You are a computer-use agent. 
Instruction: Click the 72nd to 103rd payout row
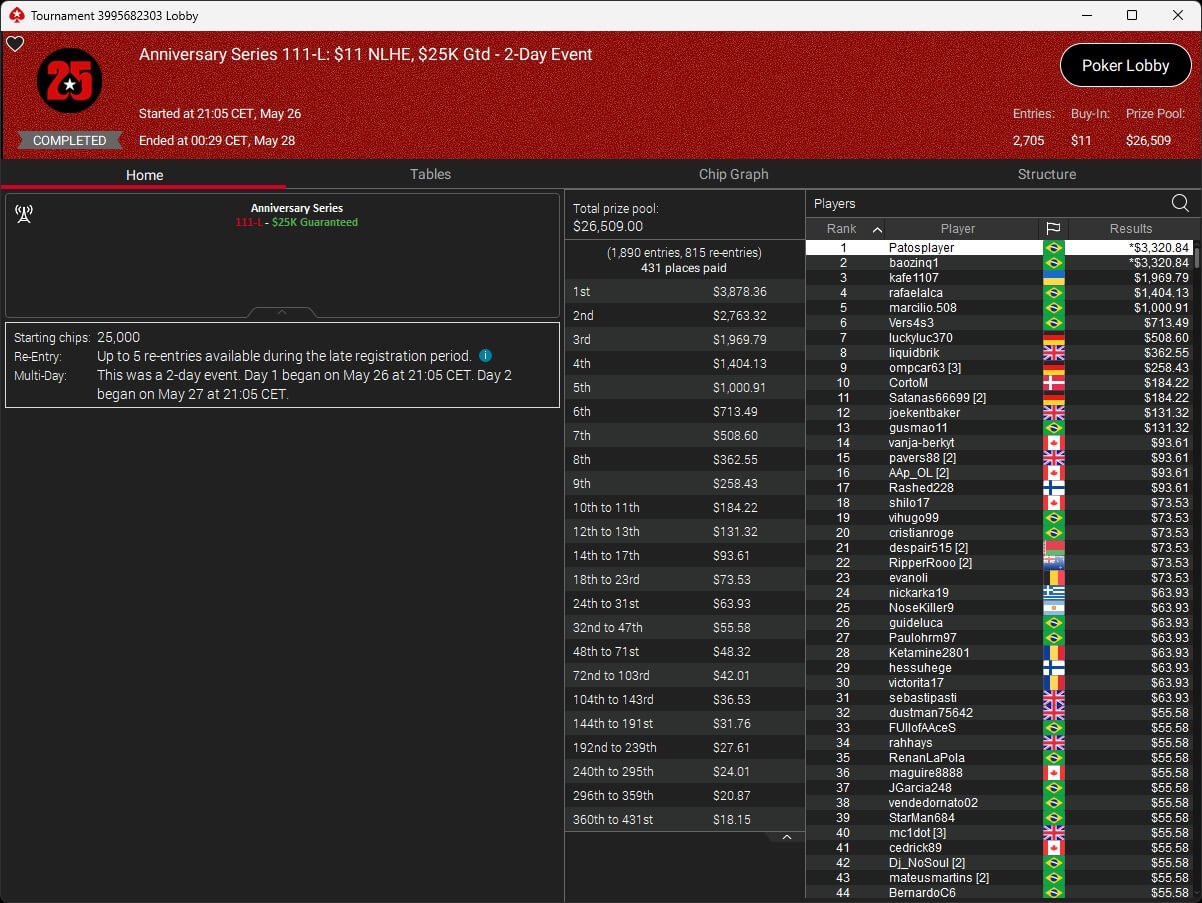pyautogui.click(x=685, y=675)
